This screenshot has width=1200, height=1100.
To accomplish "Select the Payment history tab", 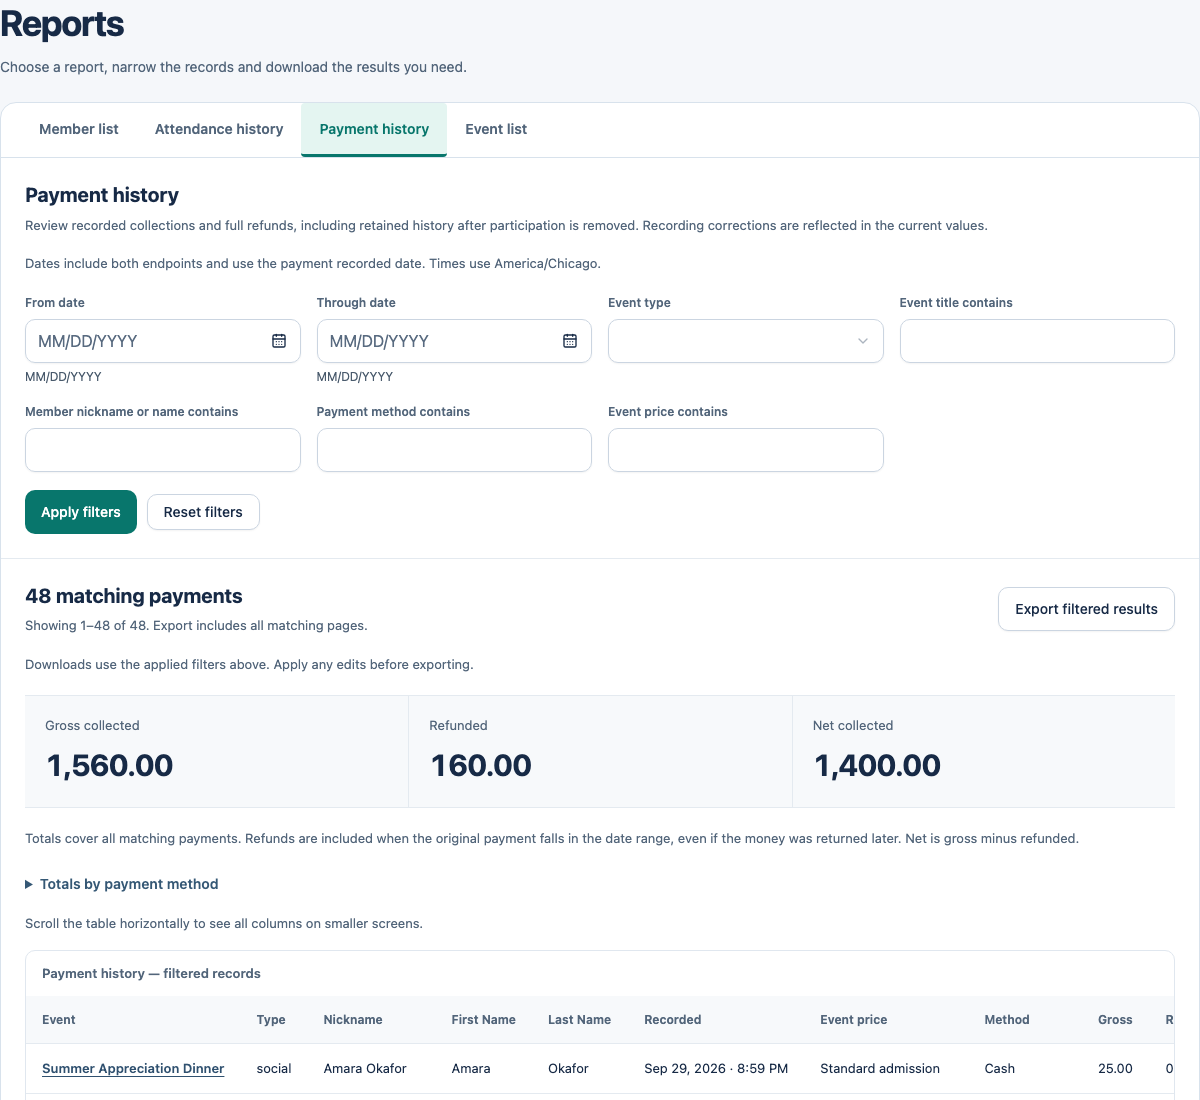I will [374, 129].
